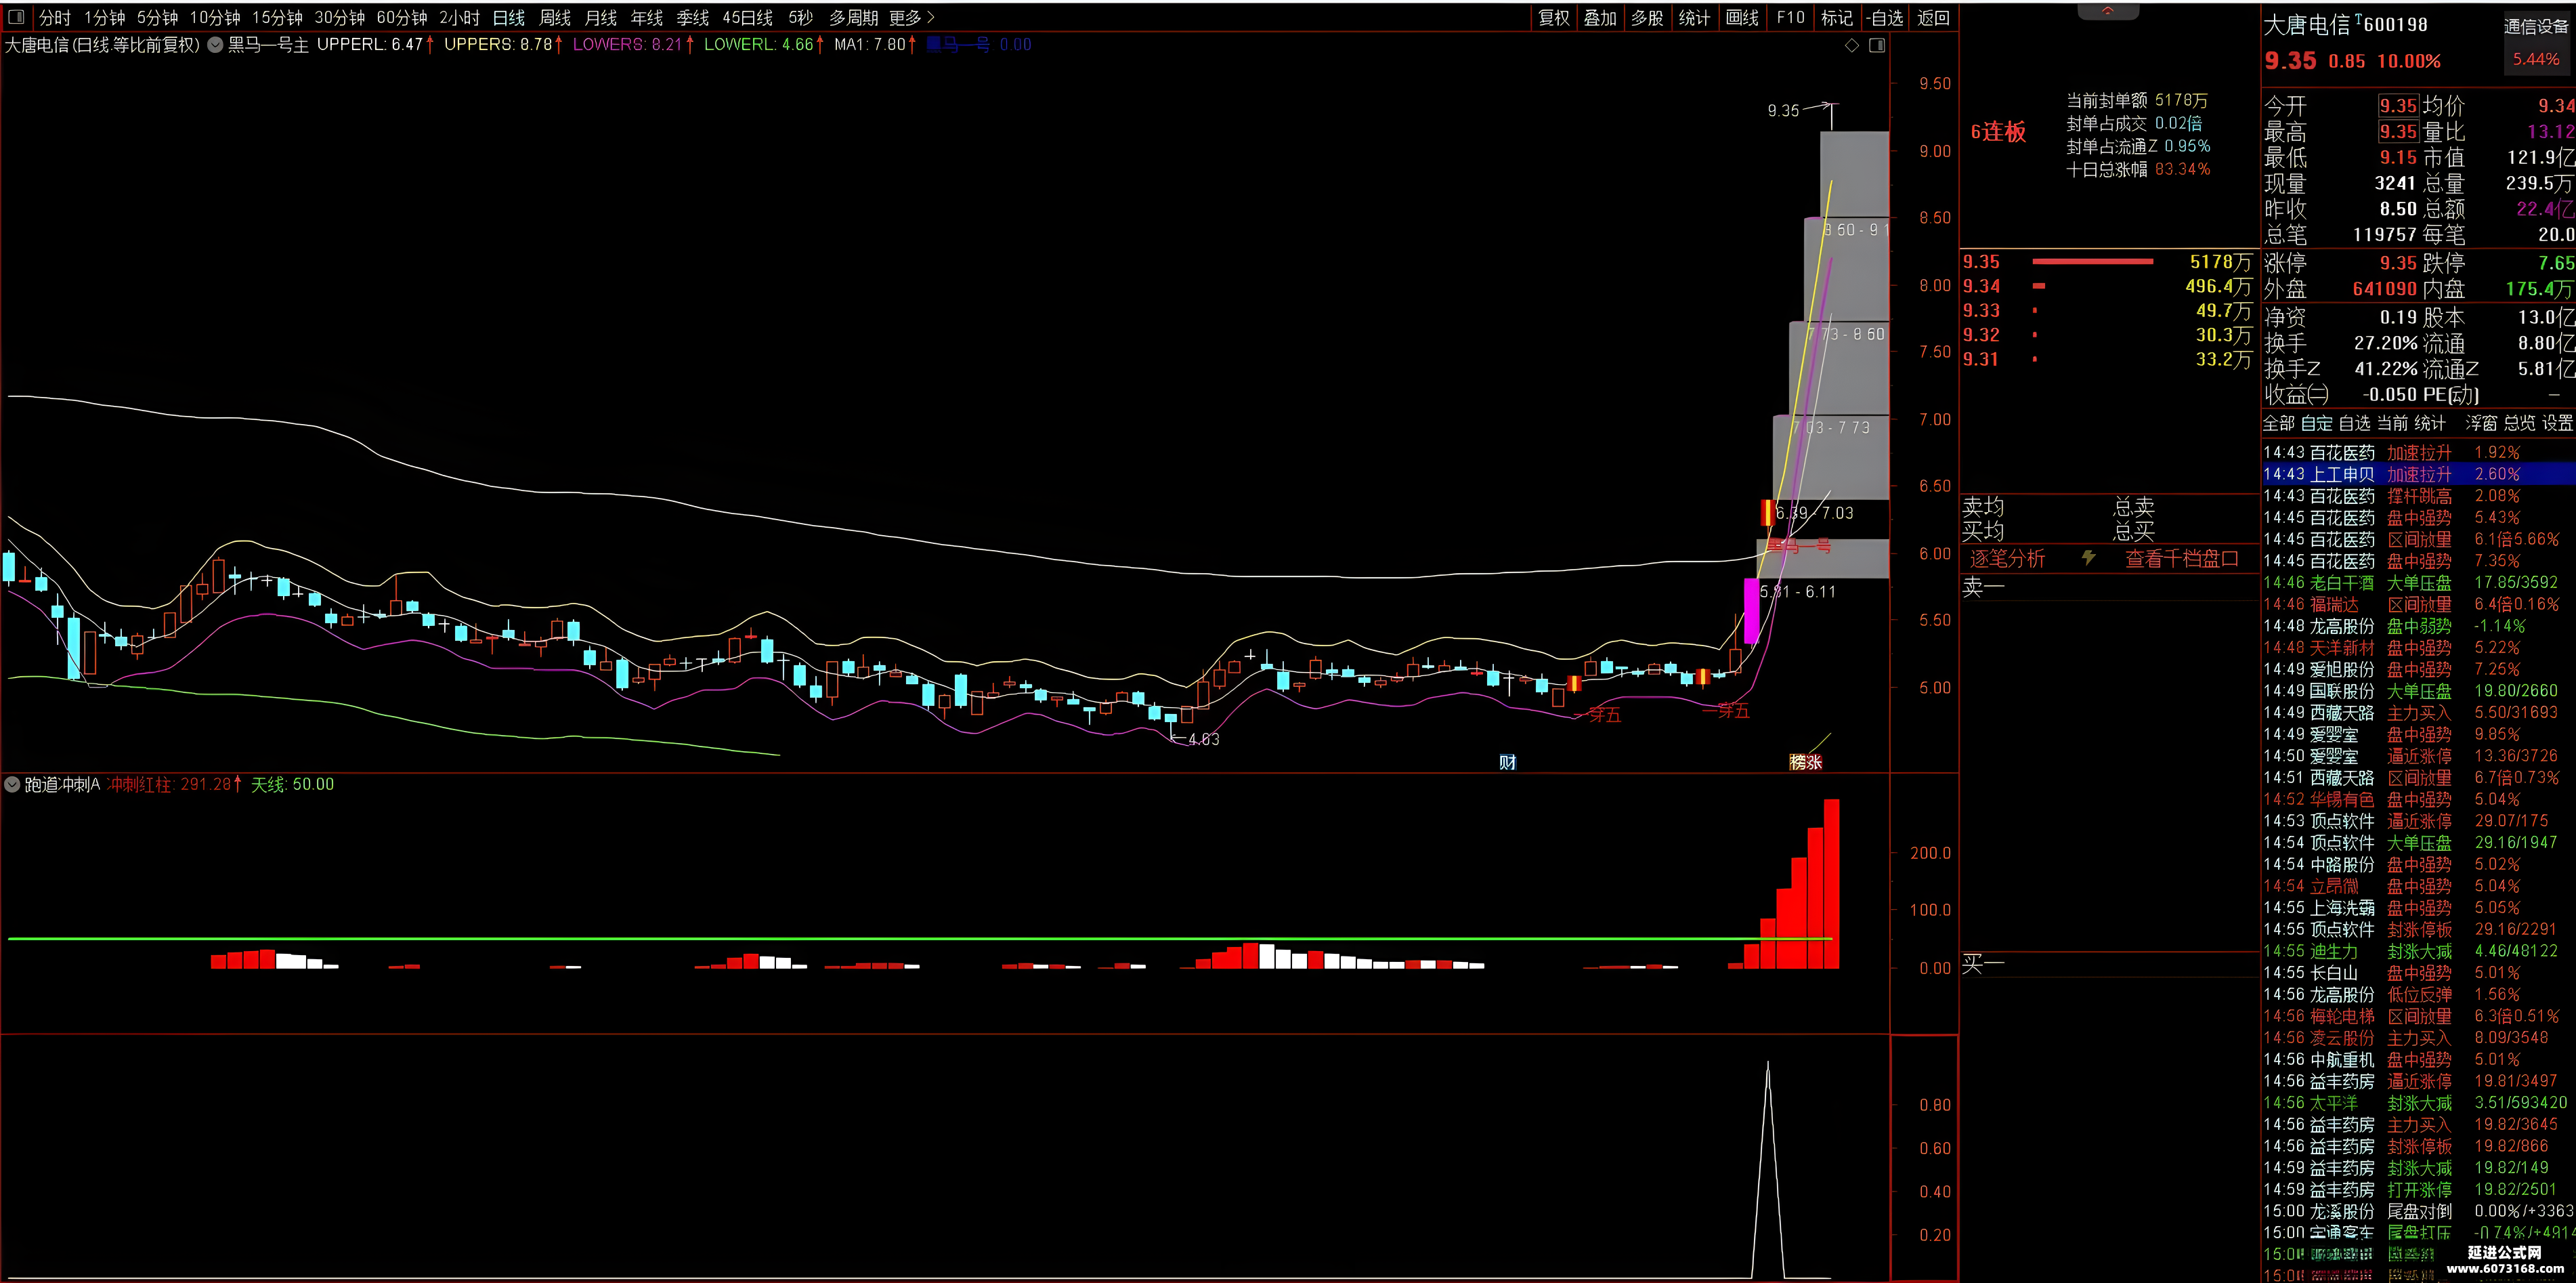This screenshot has height=1283, width=2576.
Task: Toggle right info panel icon beside diamond
Action: click(1877, 45)
